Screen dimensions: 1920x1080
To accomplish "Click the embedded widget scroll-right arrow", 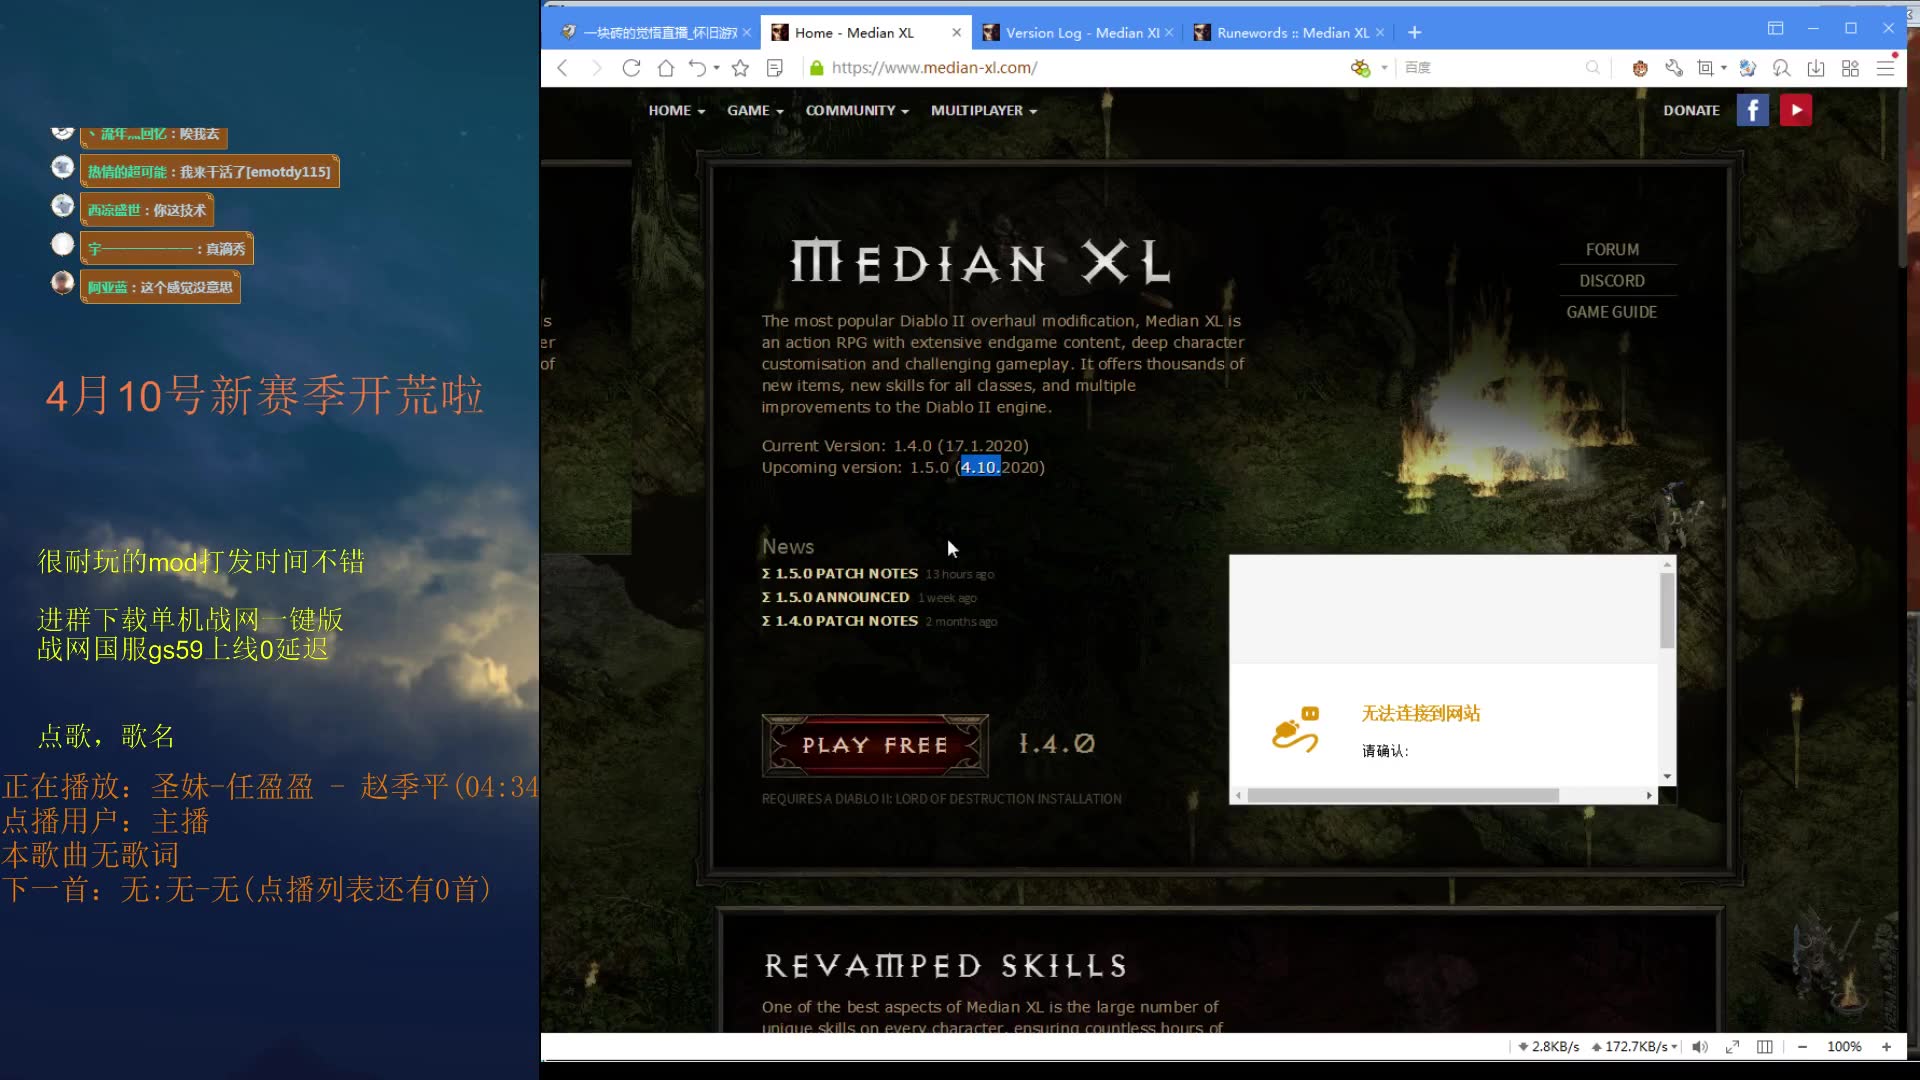I will click(x=1649, y=796).
